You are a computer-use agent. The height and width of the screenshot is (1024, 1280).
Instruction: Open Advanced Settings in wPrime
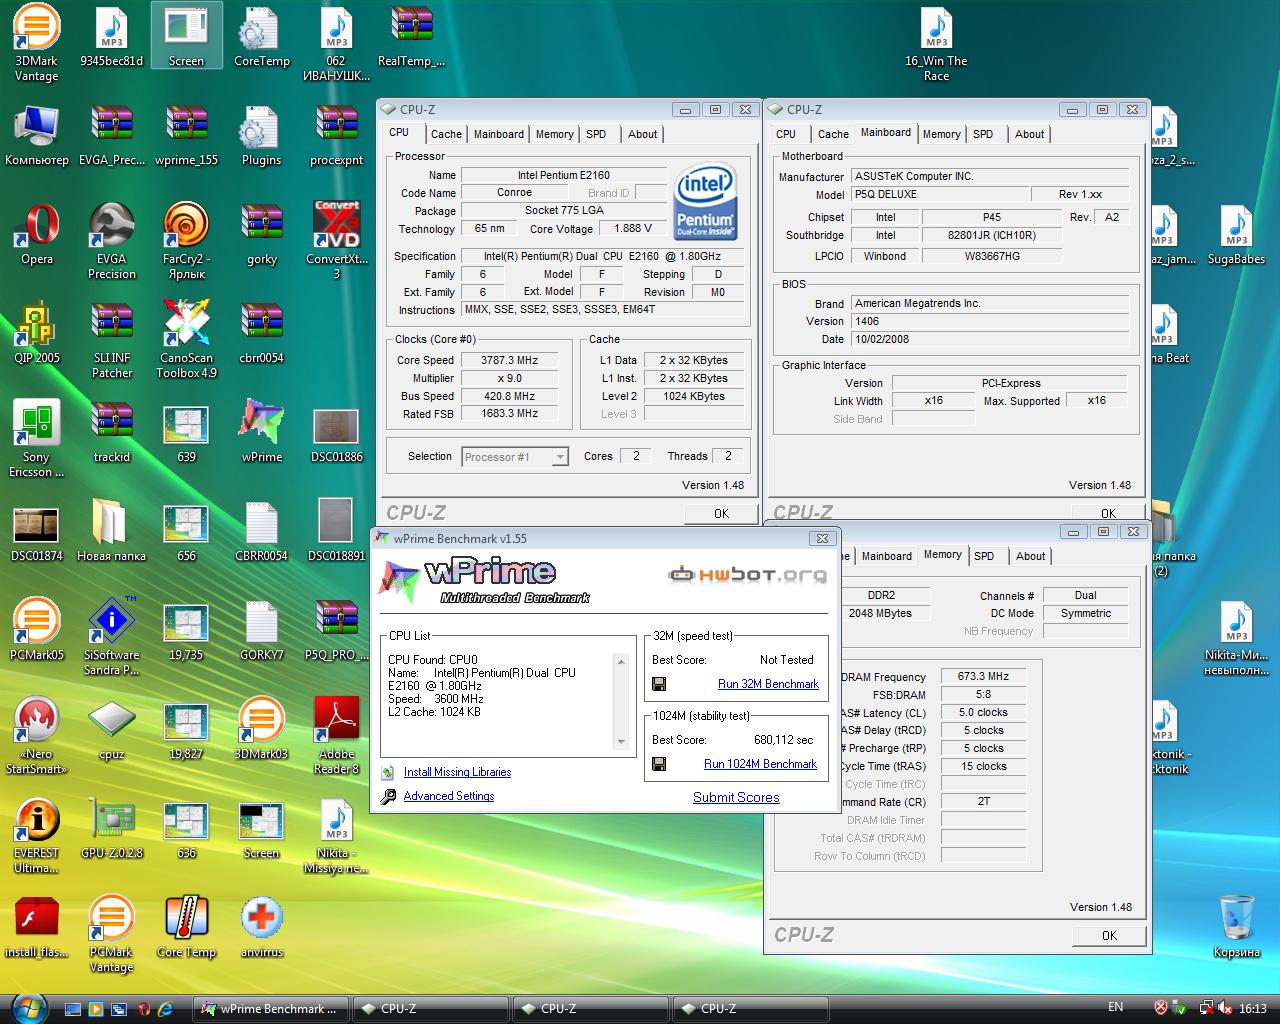[x=448, y=796]
